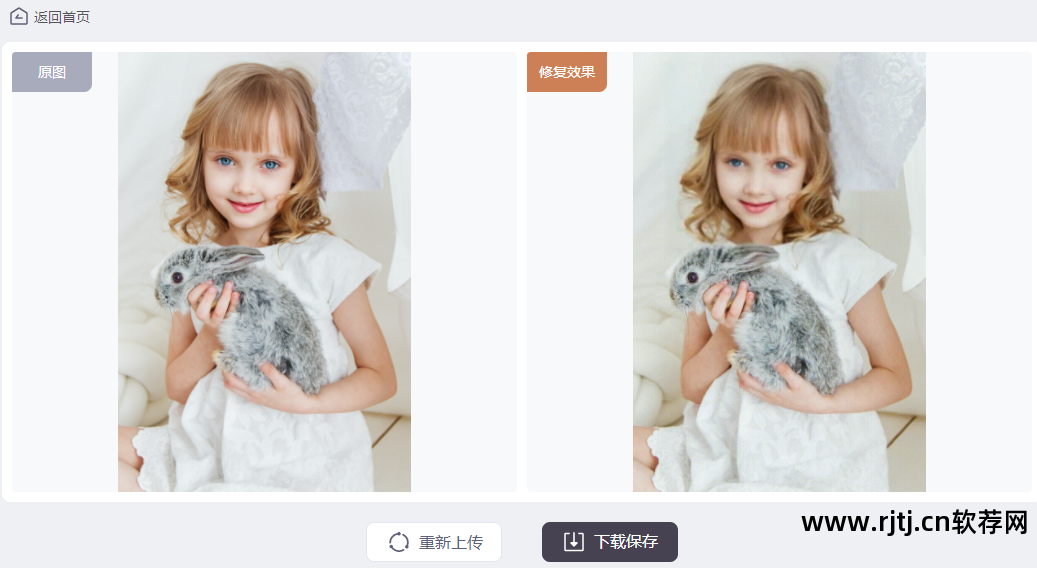1037x568 pixels.
Task: Click the original photo thumbnail
Action: [265, 272]
